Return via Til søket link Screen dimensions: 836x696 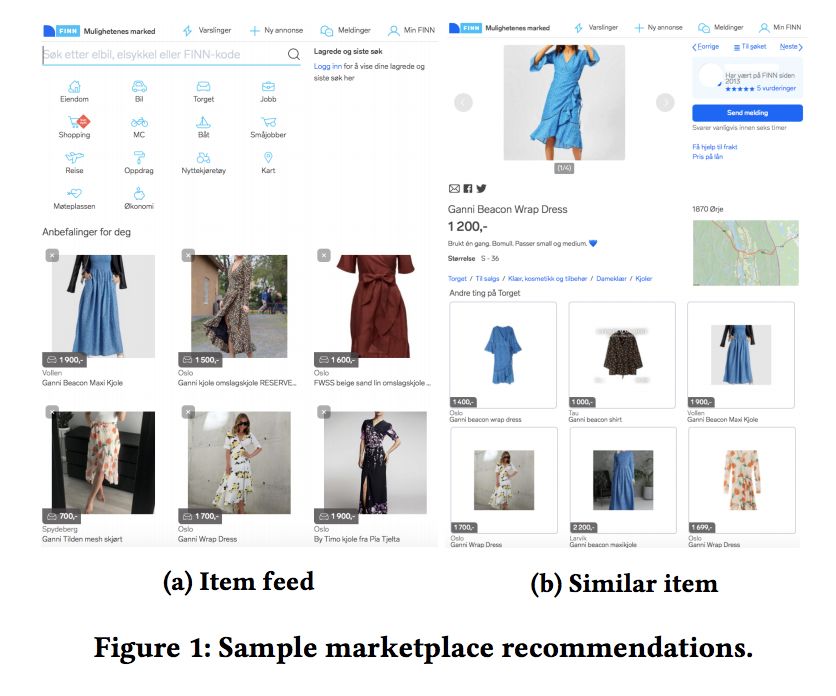[x=750, y=47]
